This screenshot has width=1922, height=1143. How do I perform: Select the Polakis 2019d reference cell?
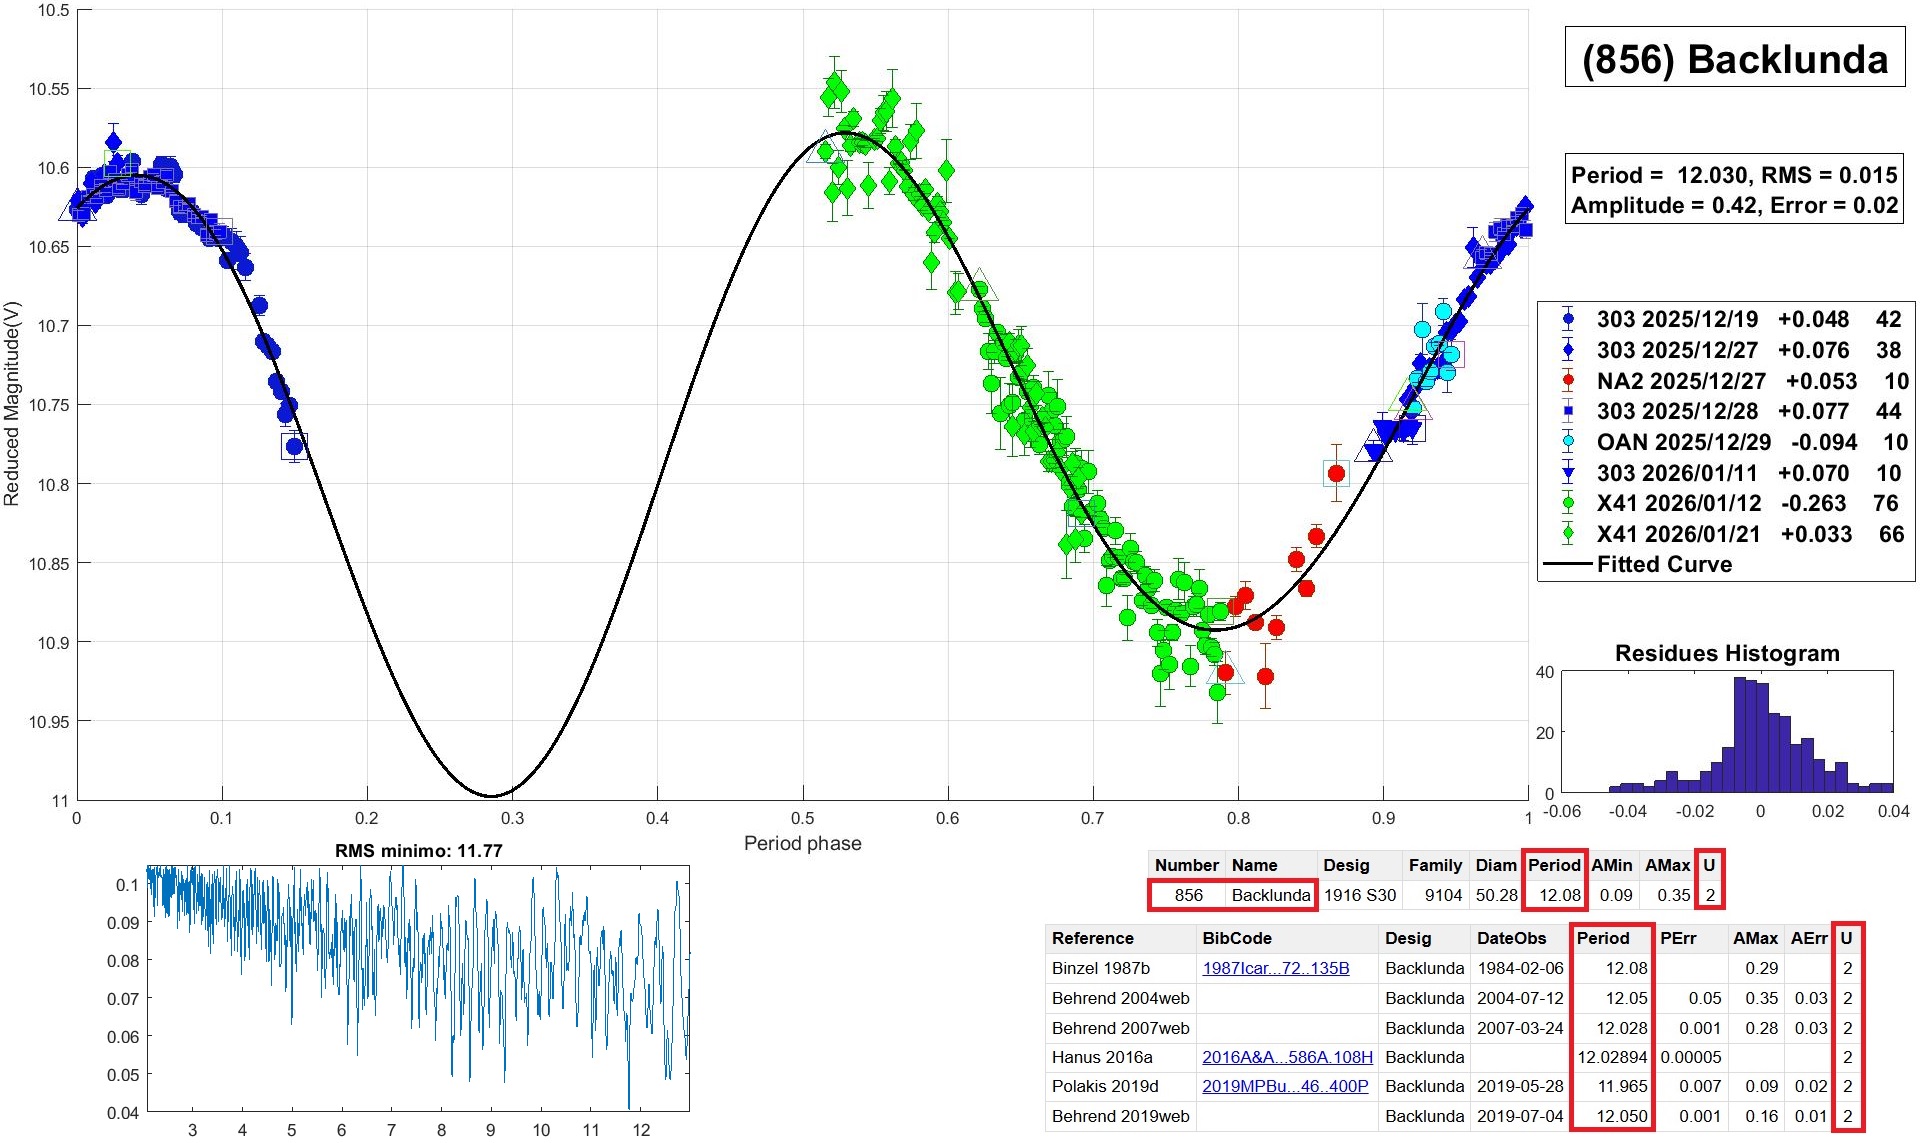pyautogui.click(x=1105, y=1086)
